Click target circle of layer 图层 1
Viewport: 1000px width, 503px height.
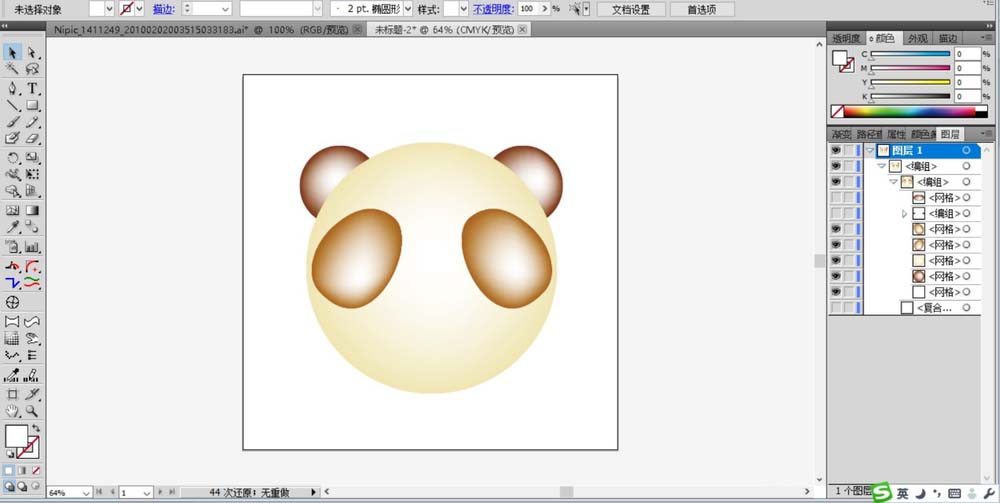pos(966,150)
